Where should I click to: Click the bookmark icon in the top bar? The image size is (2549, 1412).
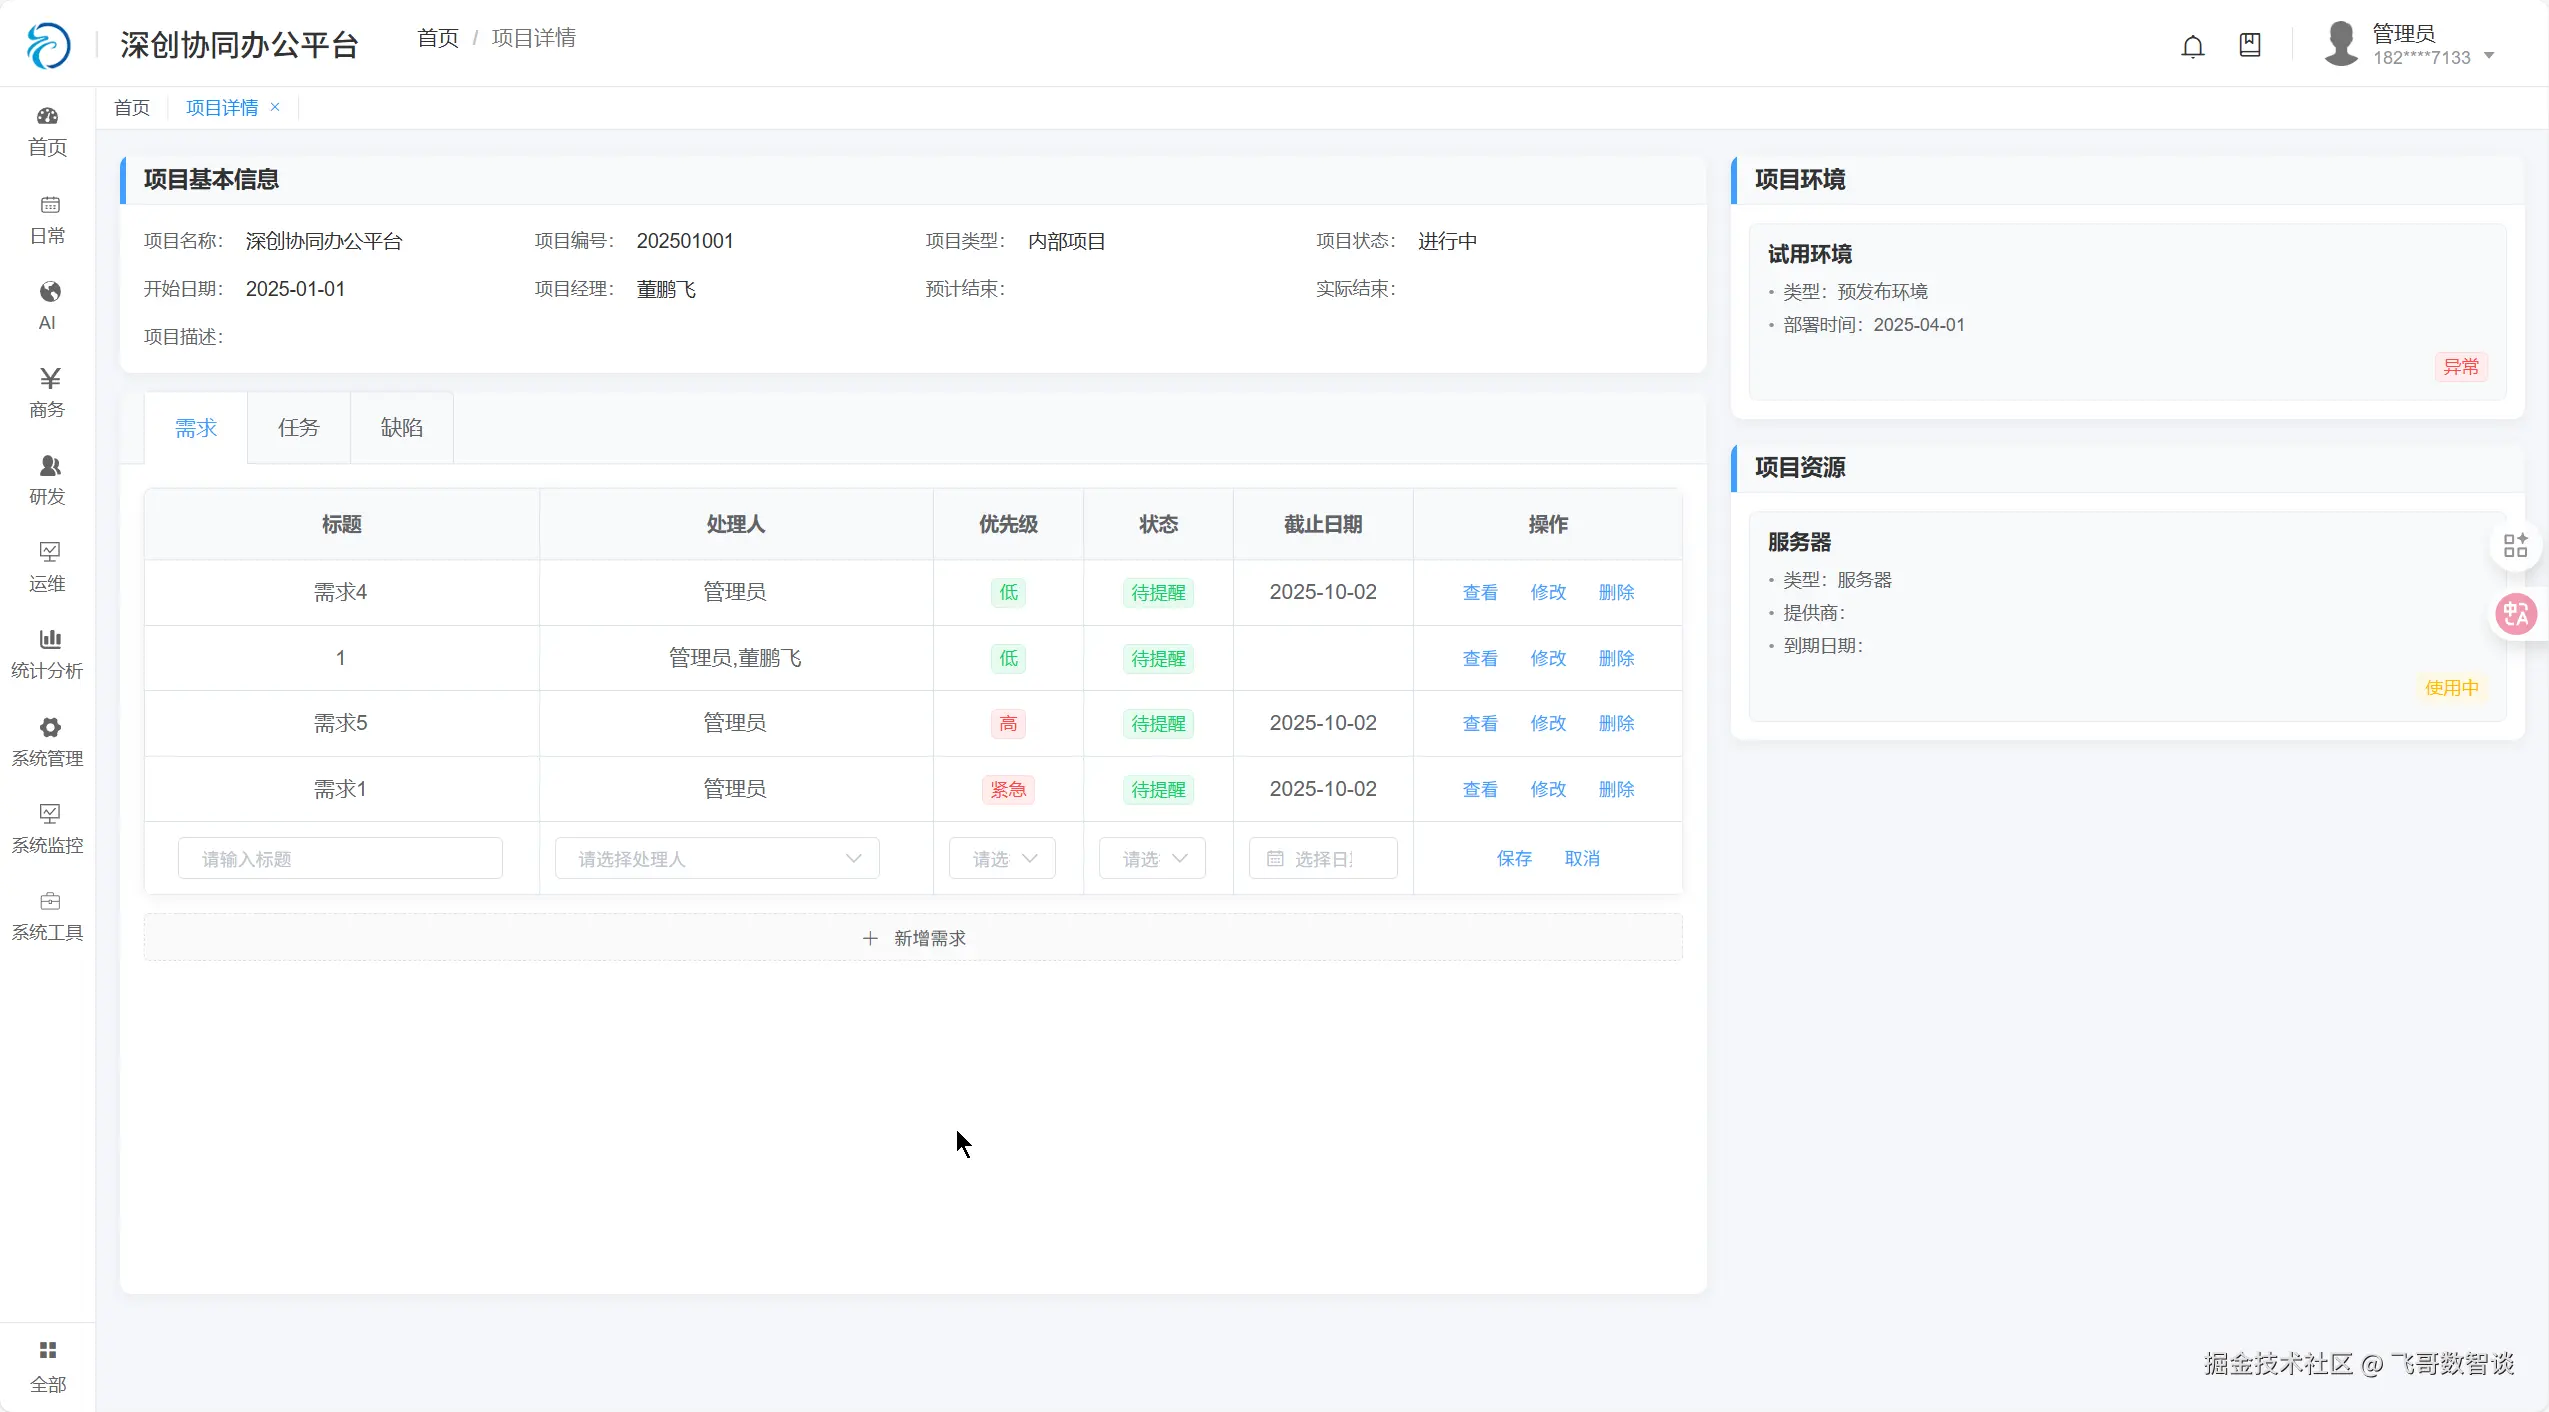[2250, 44]
